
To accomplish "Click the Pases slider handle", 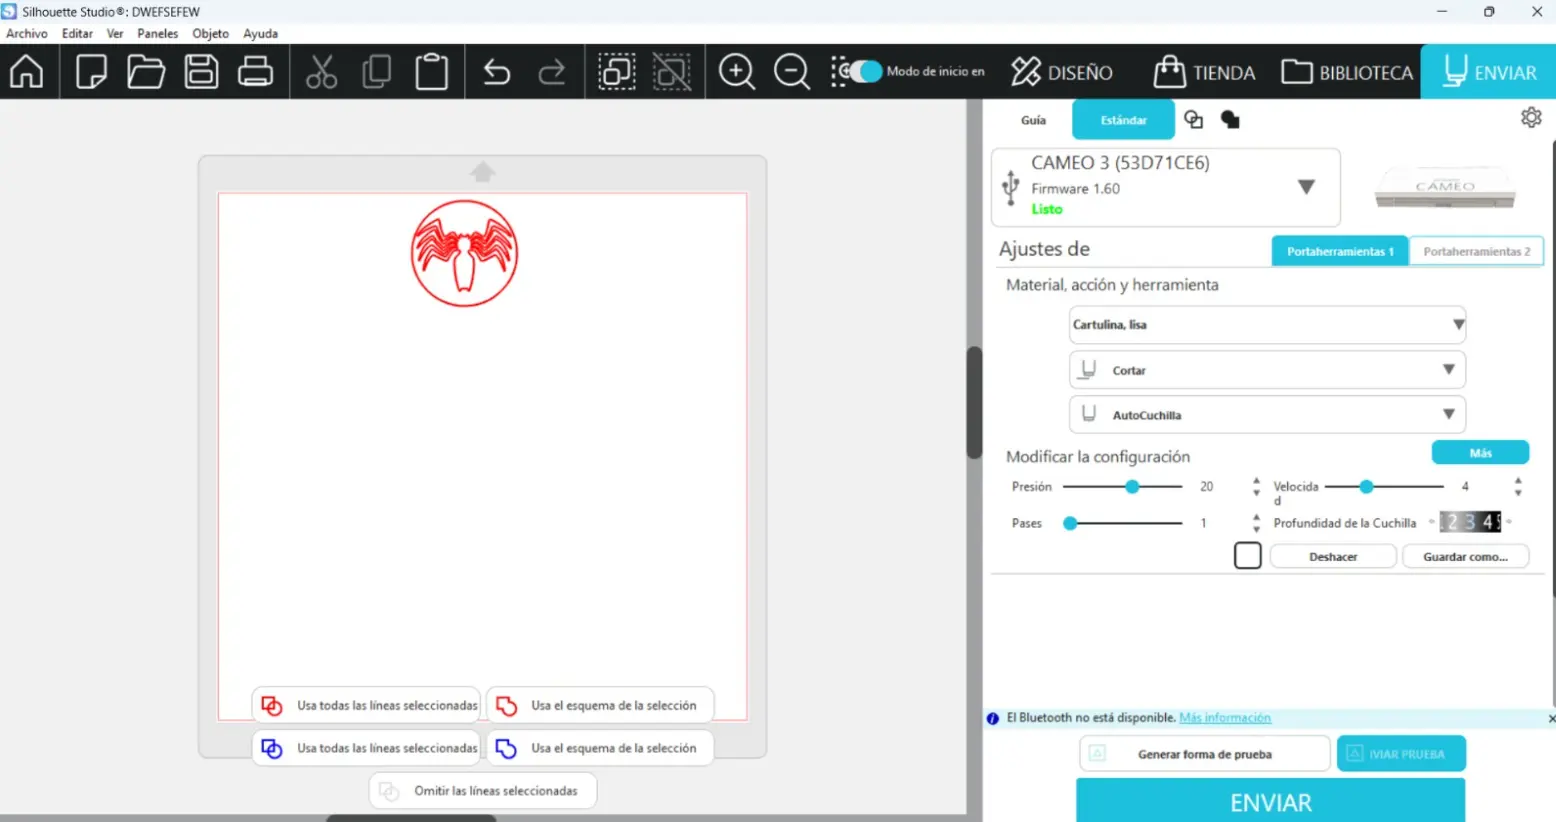I will coord(1070,523).
